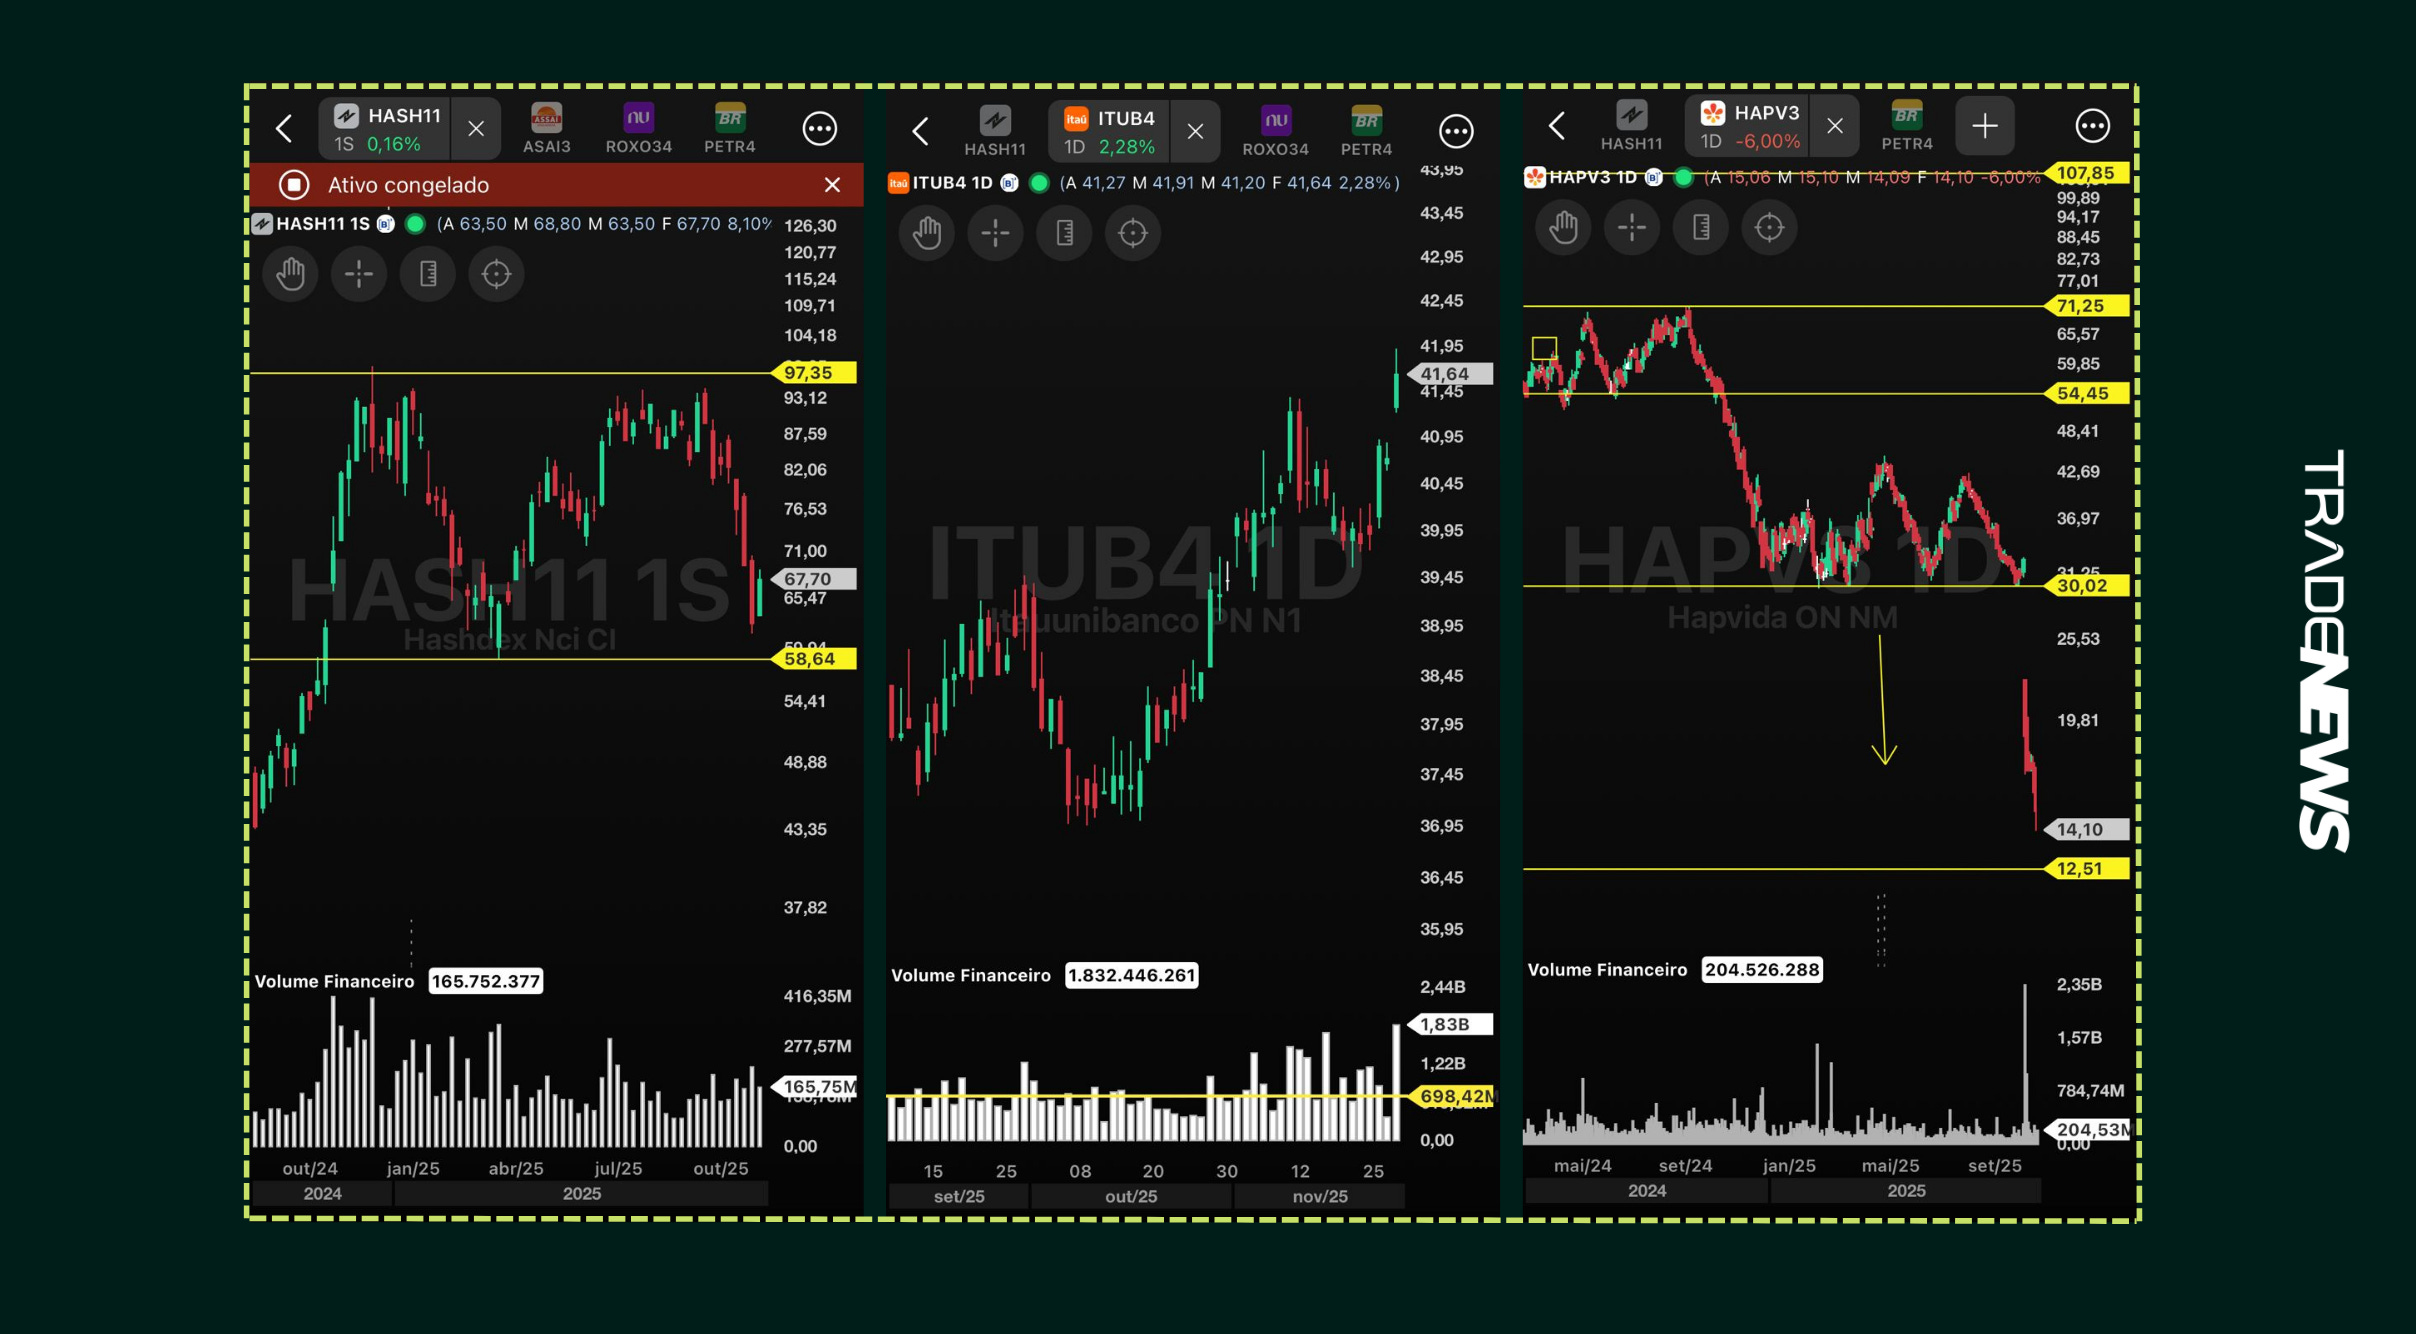Screen dimensions: 2416x1334
Task: Open more options menu in HAPV3 panel
Action: (x=2092, y=126)
